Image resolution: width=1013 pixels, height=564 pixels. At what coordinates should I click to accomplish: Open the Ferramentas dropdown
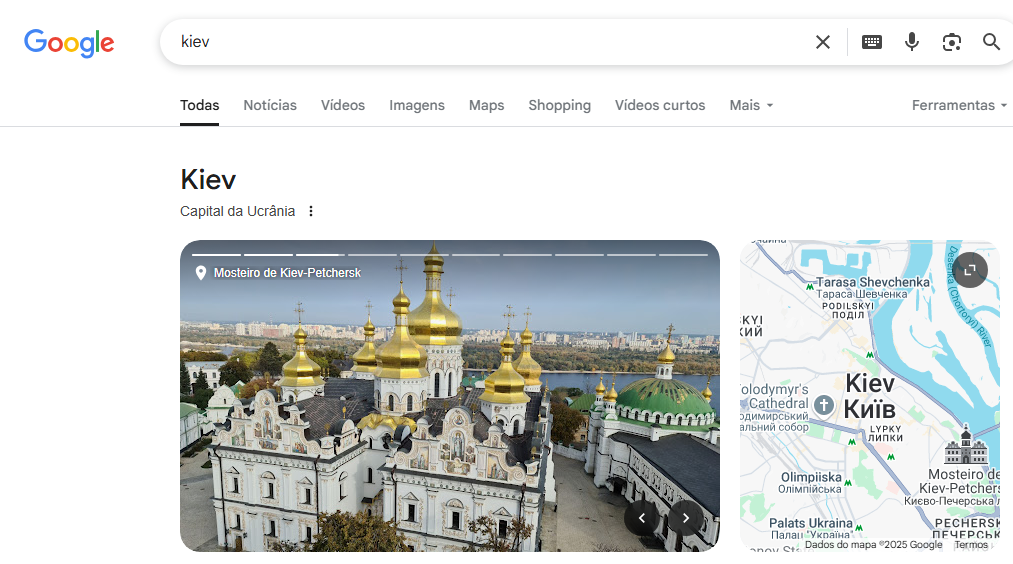point(959,105)
